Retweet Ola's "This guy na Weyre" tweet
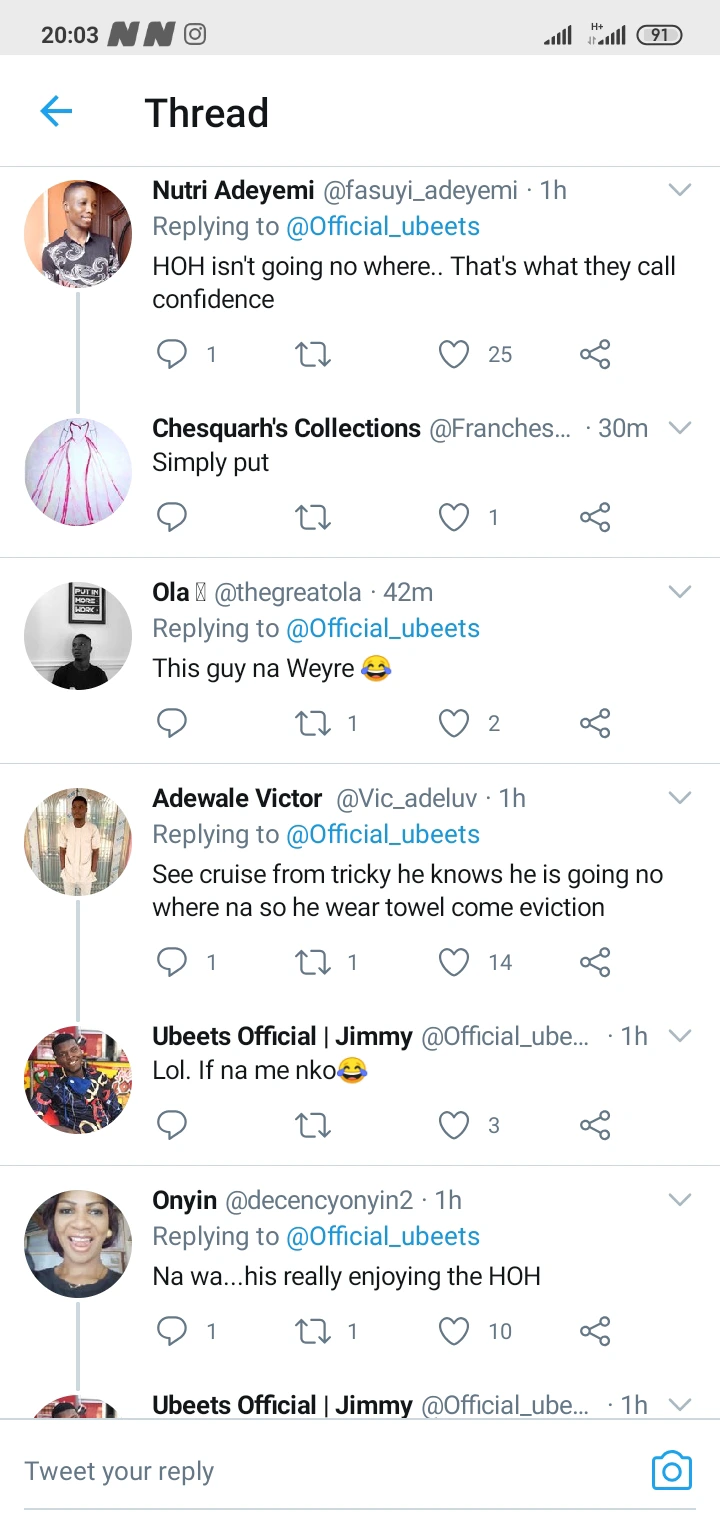Screen dimensions: 720x1520 (313, 723)
